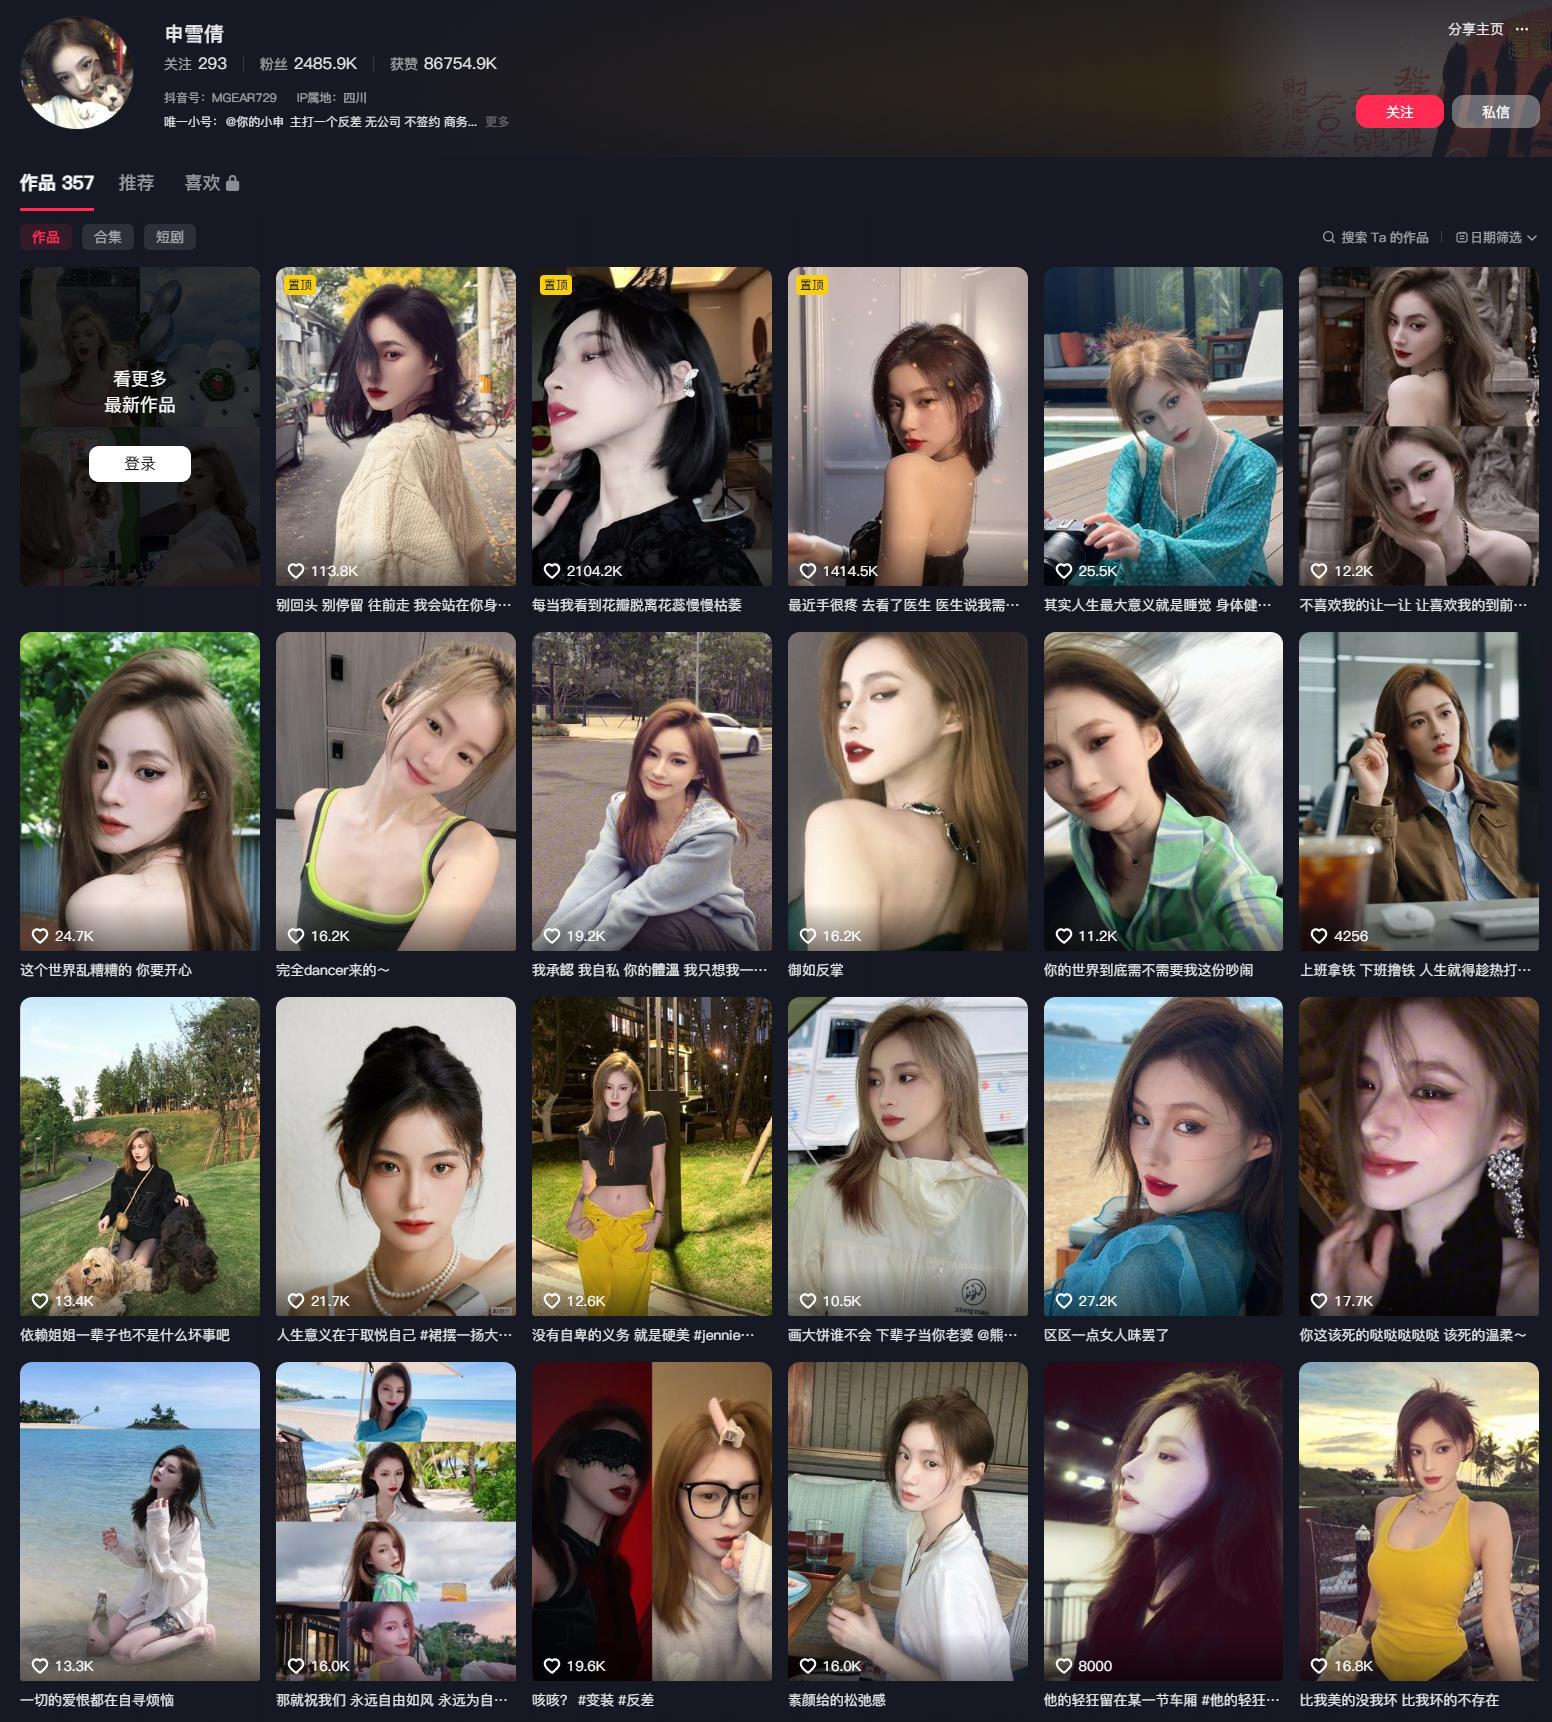Select the 合集 filter chip

pos(108,237)
